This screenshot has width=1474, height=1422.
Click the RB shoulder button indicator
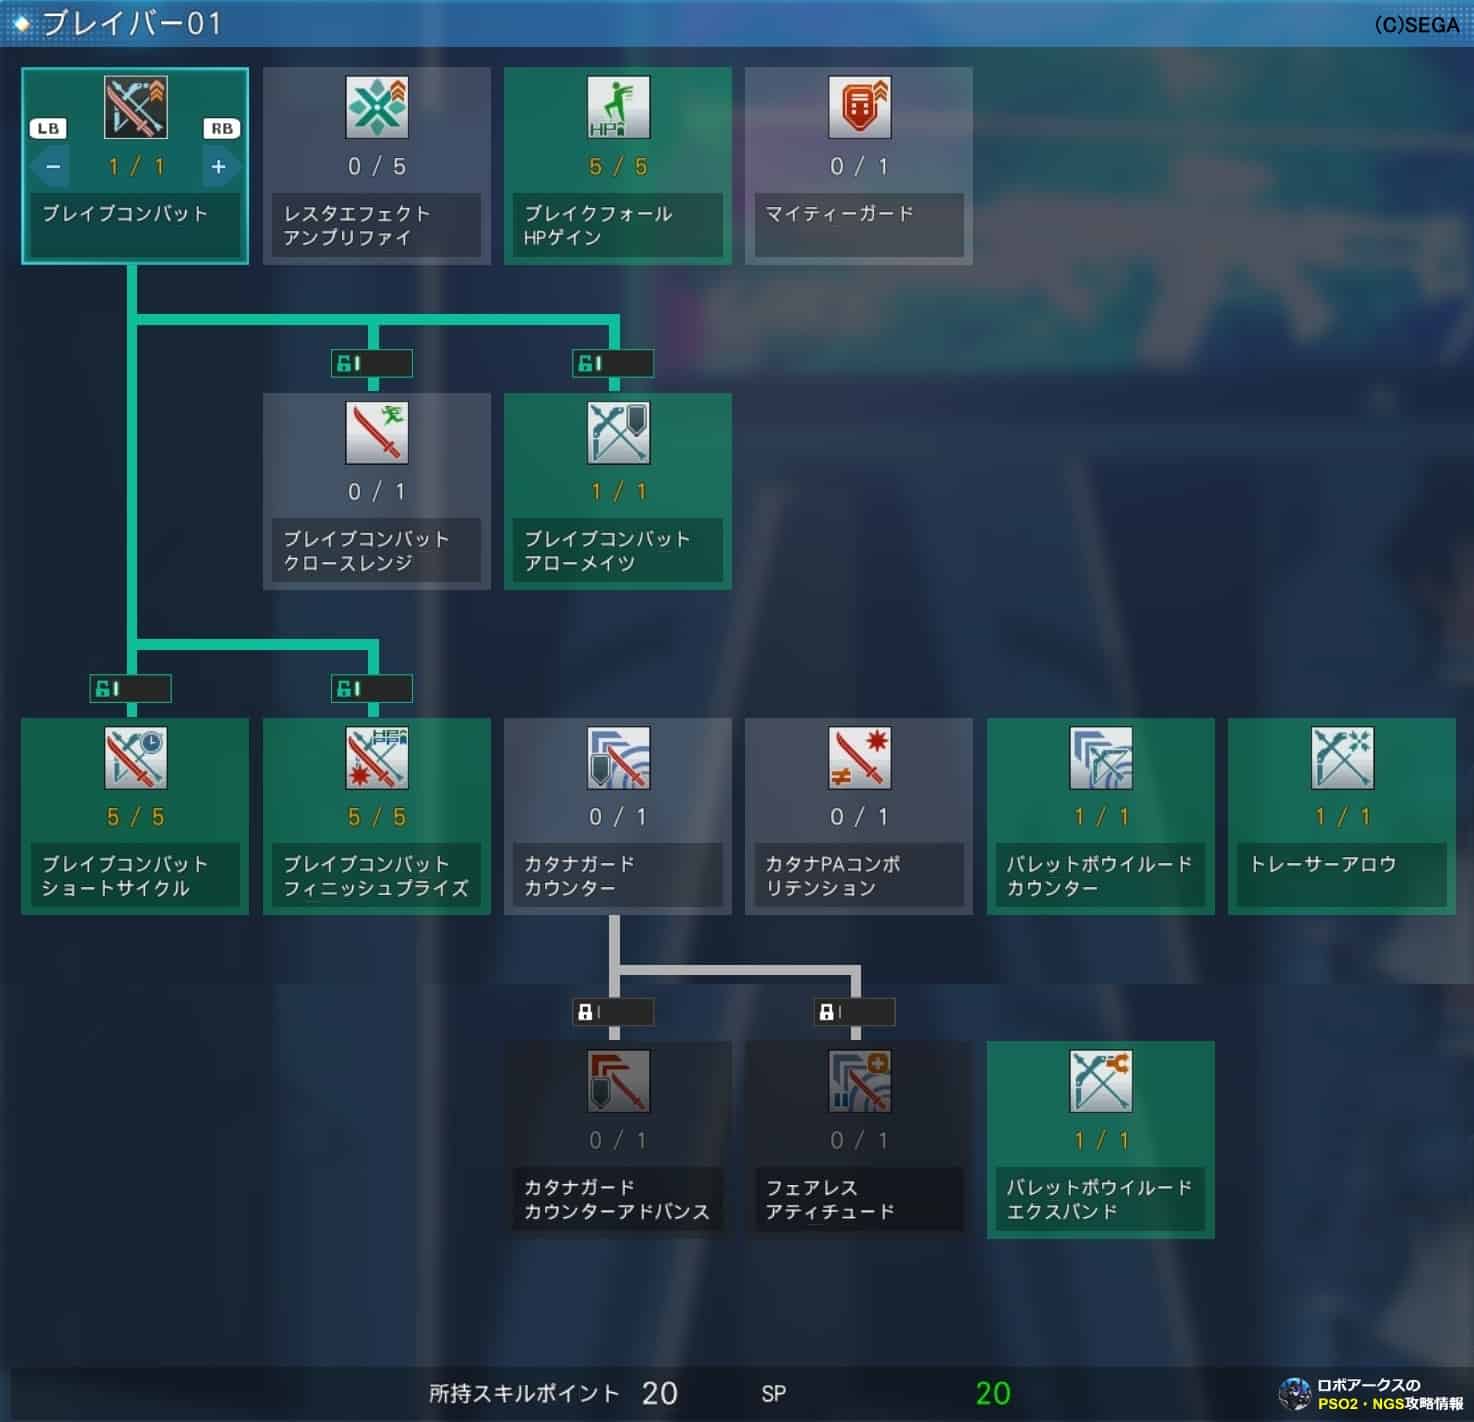[222, 129]
